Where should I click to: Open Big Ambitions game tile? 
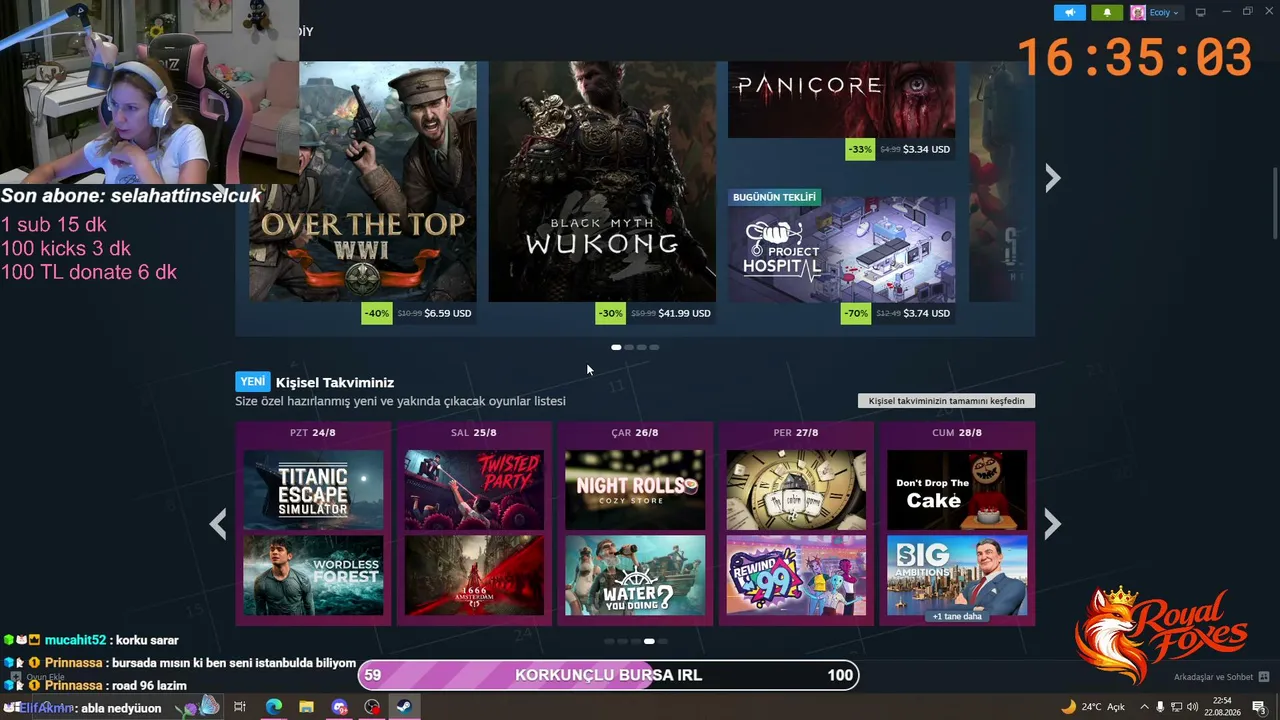tap(957, 572)
